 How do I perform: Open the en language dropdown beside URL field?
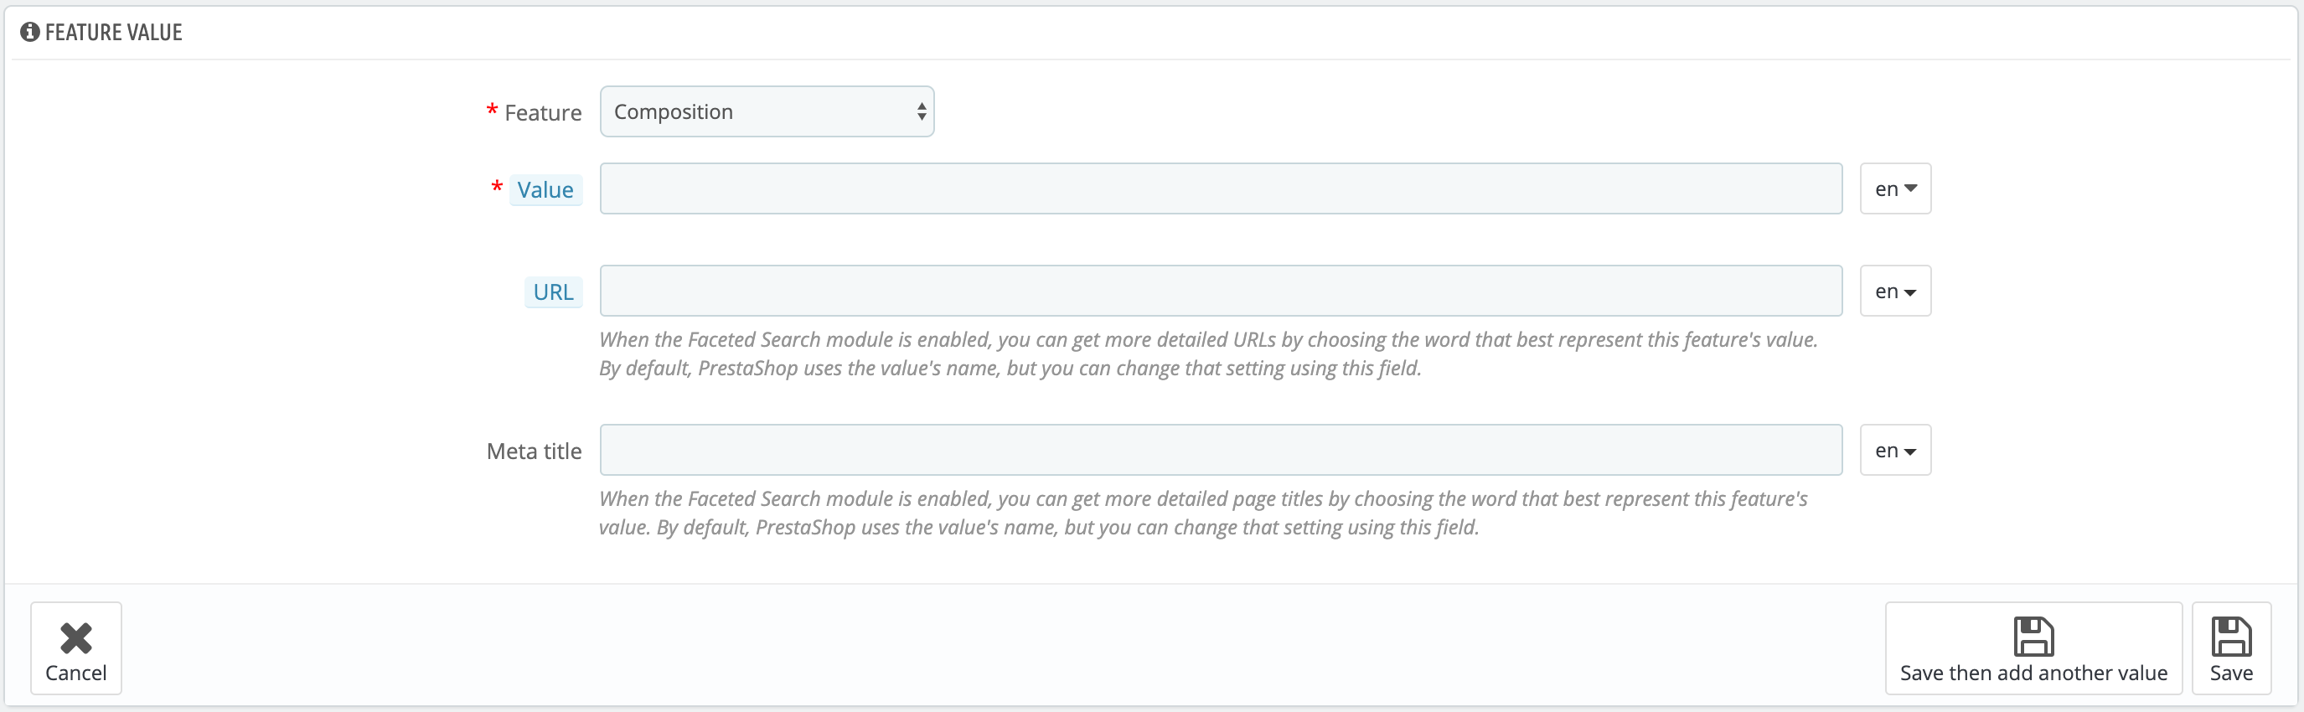pos(1895,291)
